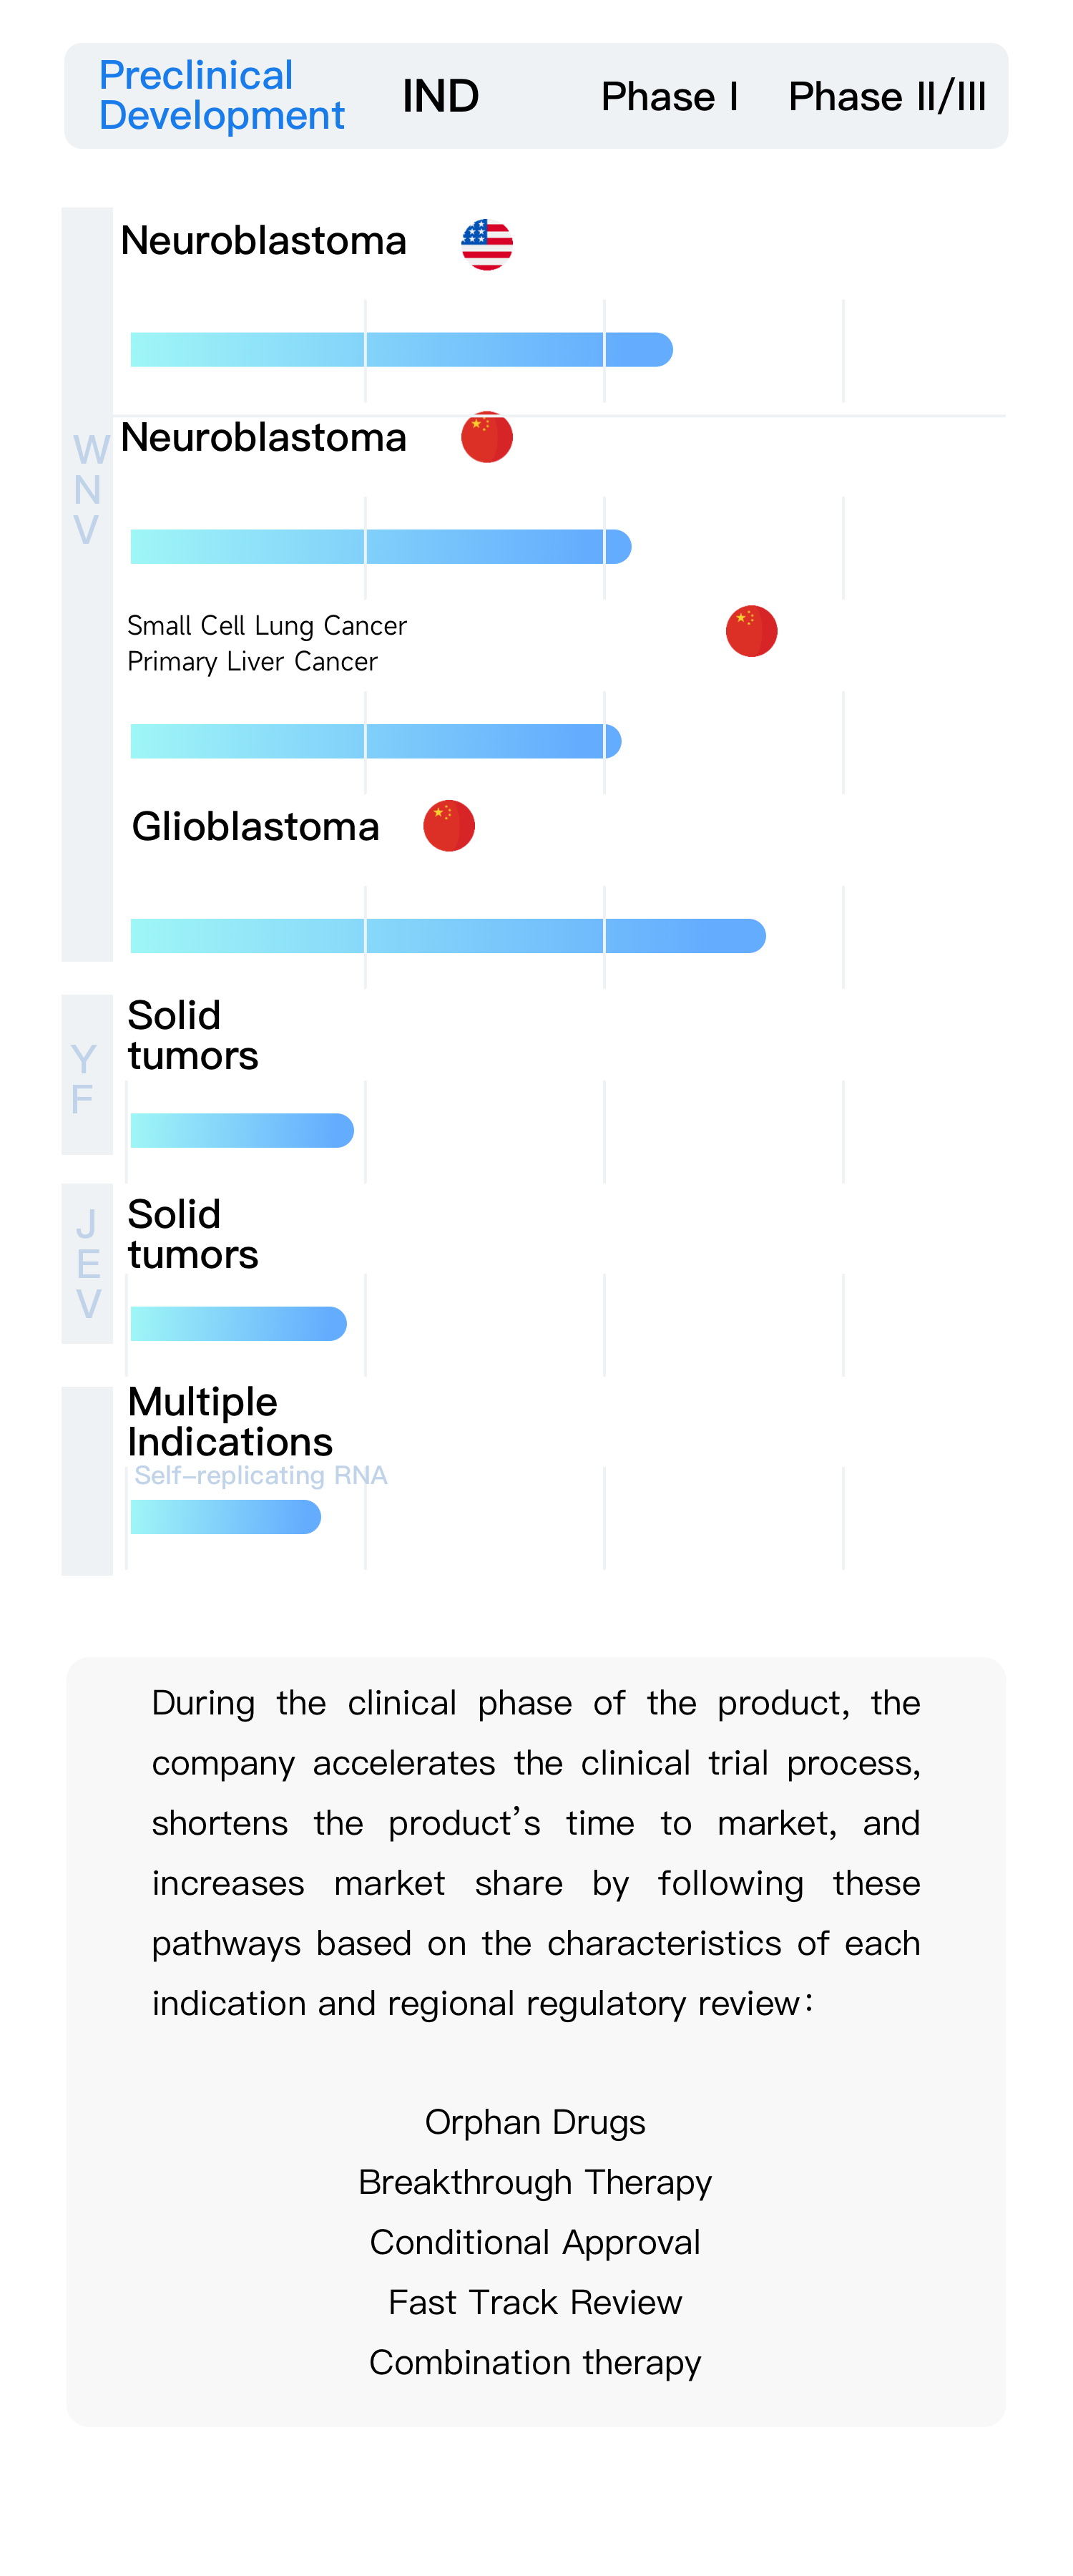Click the China flag beside Glioblastoma
The height and width of the screenshot is (2576, 1073).
[449, 826]
